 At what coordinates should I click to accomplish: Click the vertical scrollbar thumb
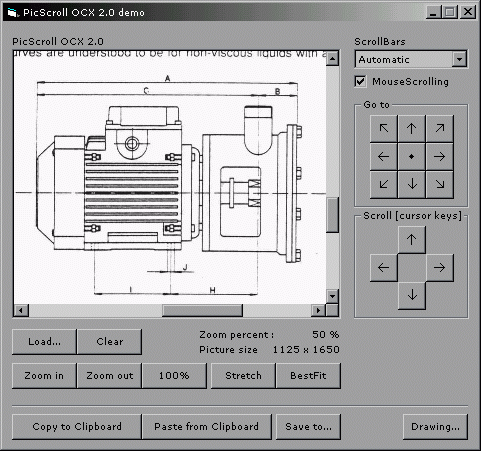point(332,215)
